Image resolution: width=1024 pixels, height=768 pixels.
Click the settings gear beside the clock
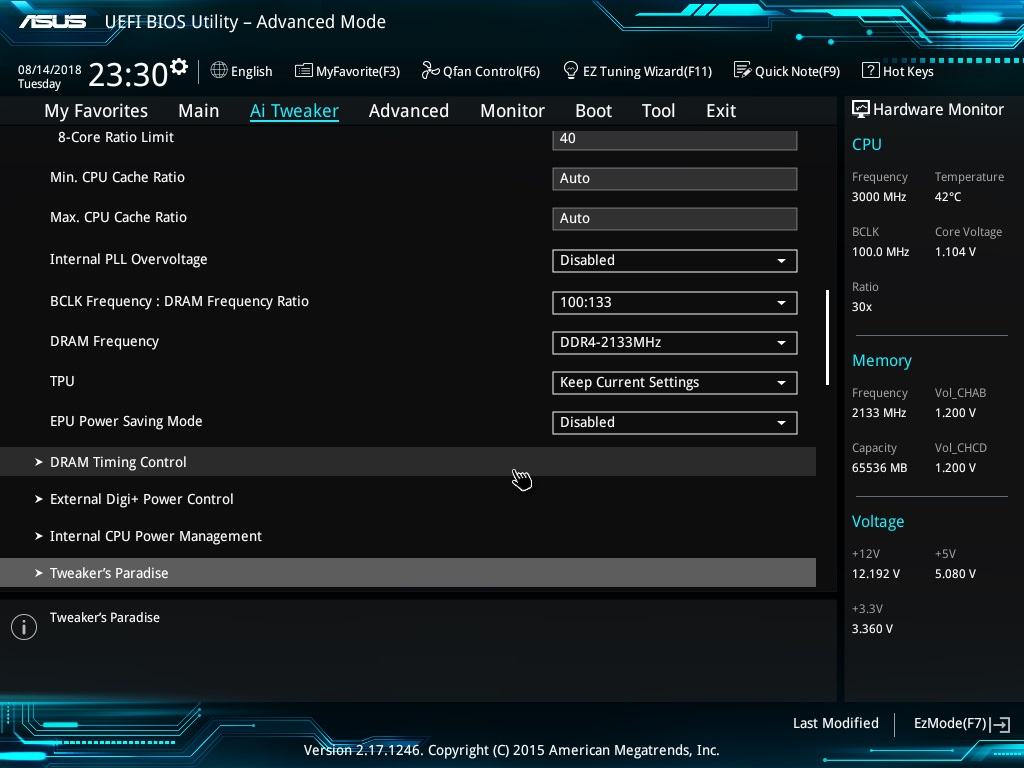pyautogui.click(x=179, y=67)
